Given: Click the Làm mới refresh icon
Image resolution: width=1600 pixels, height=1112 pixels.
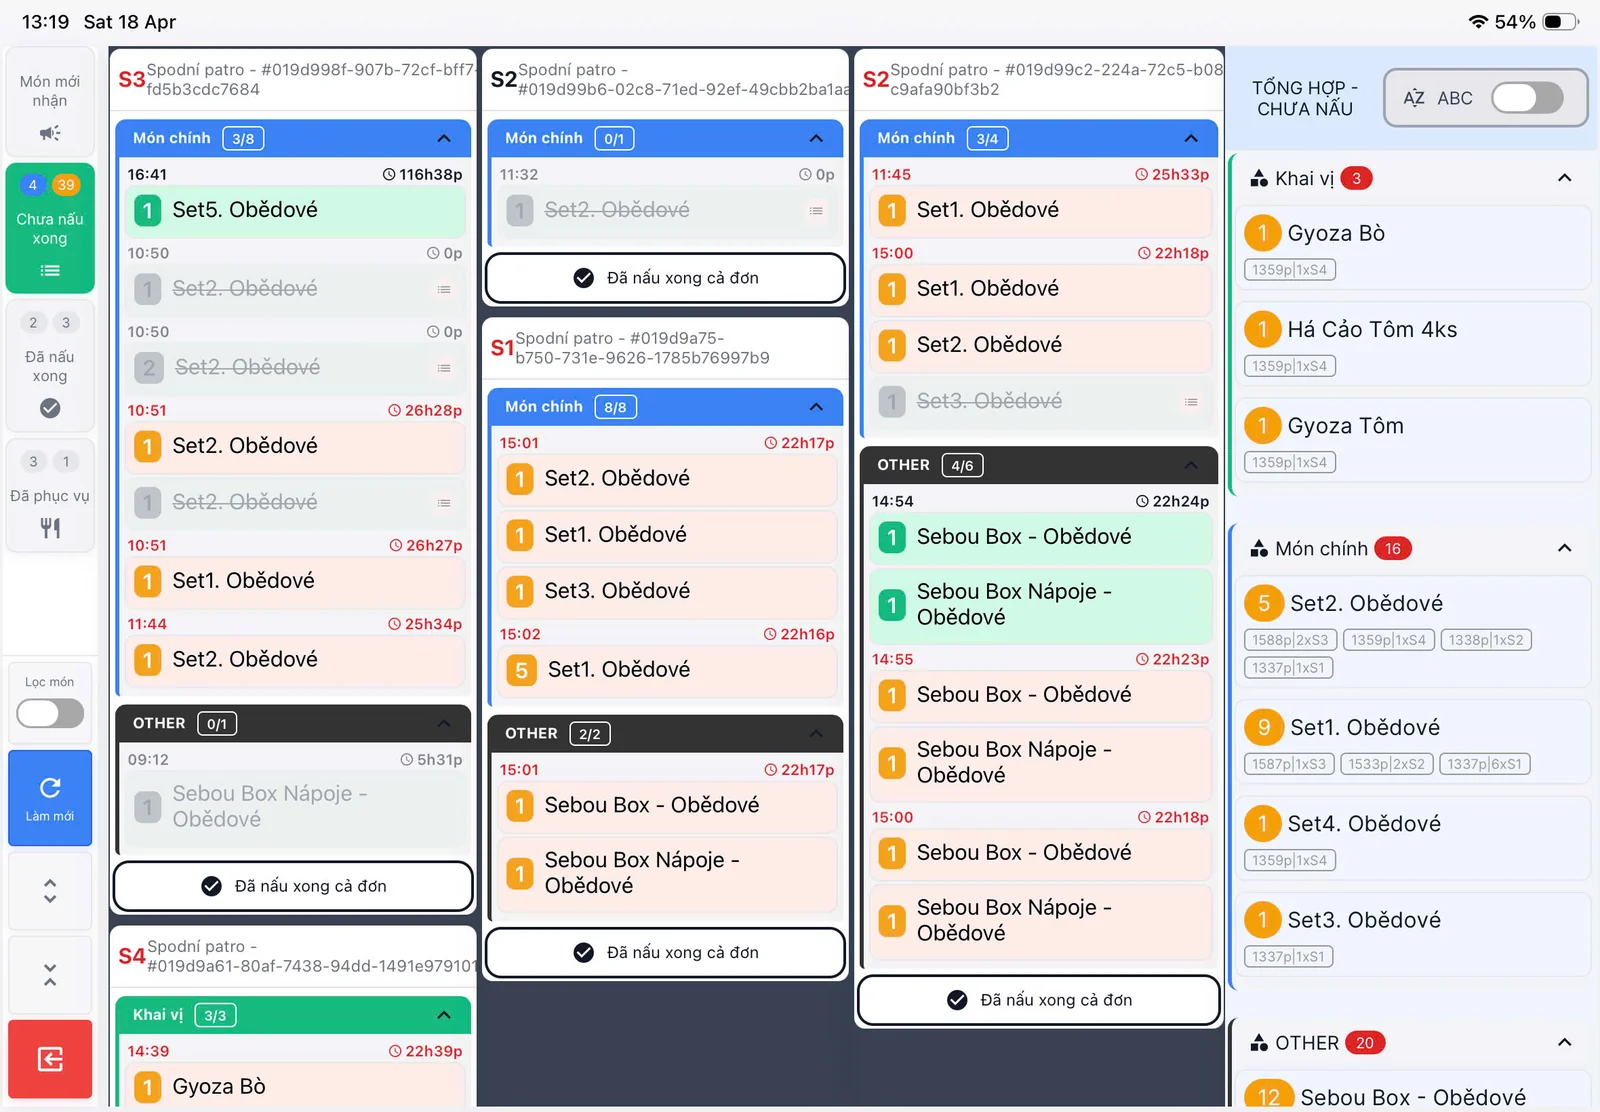Looking at the screenshot, I should coord(50,787).
